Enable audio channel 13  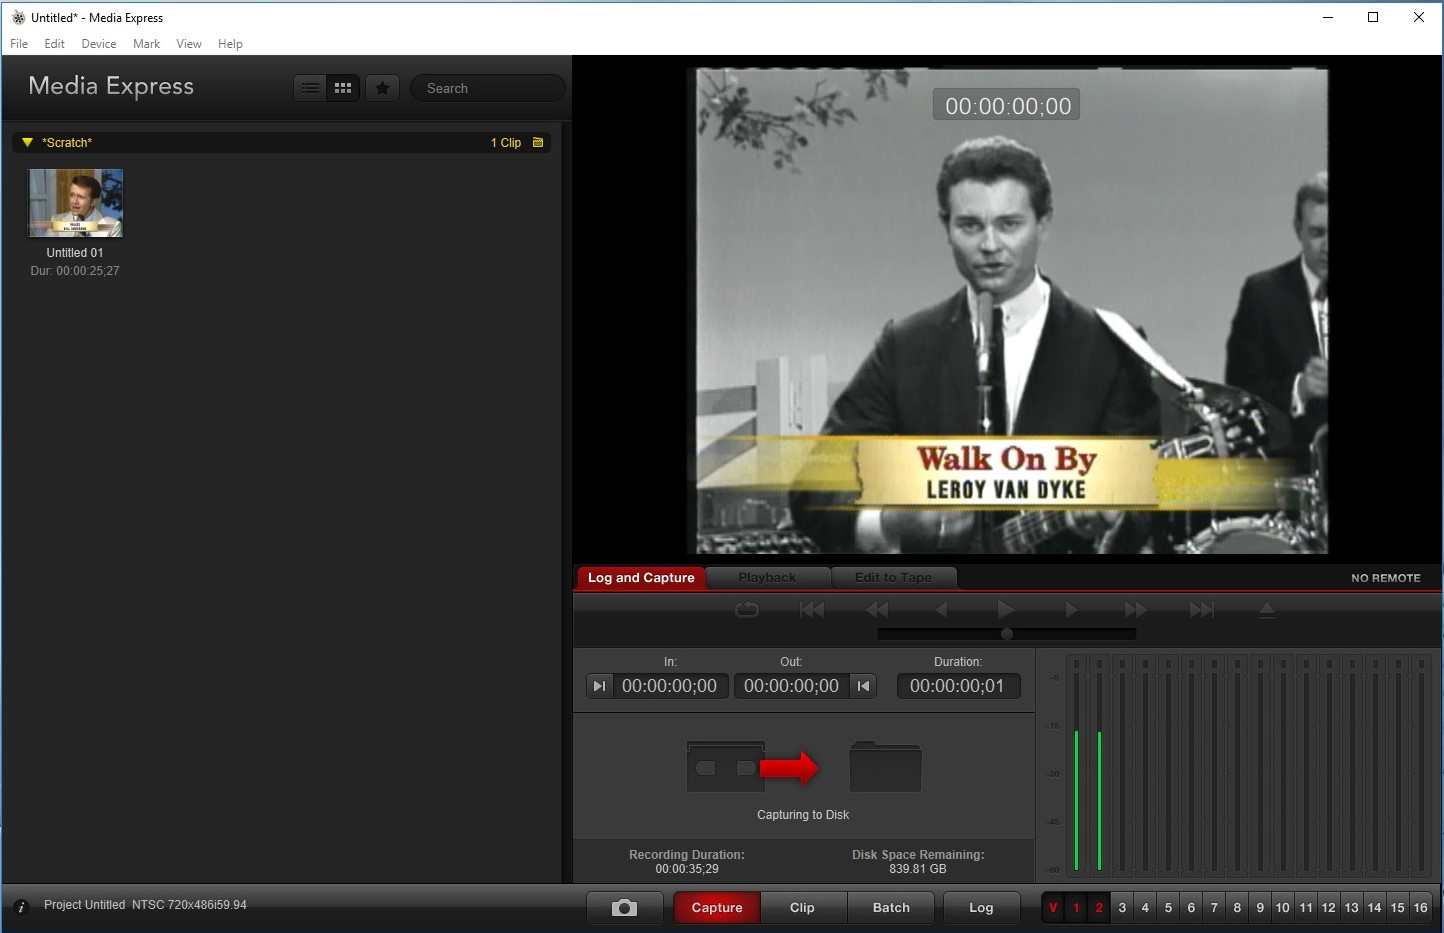point(1352,908)
